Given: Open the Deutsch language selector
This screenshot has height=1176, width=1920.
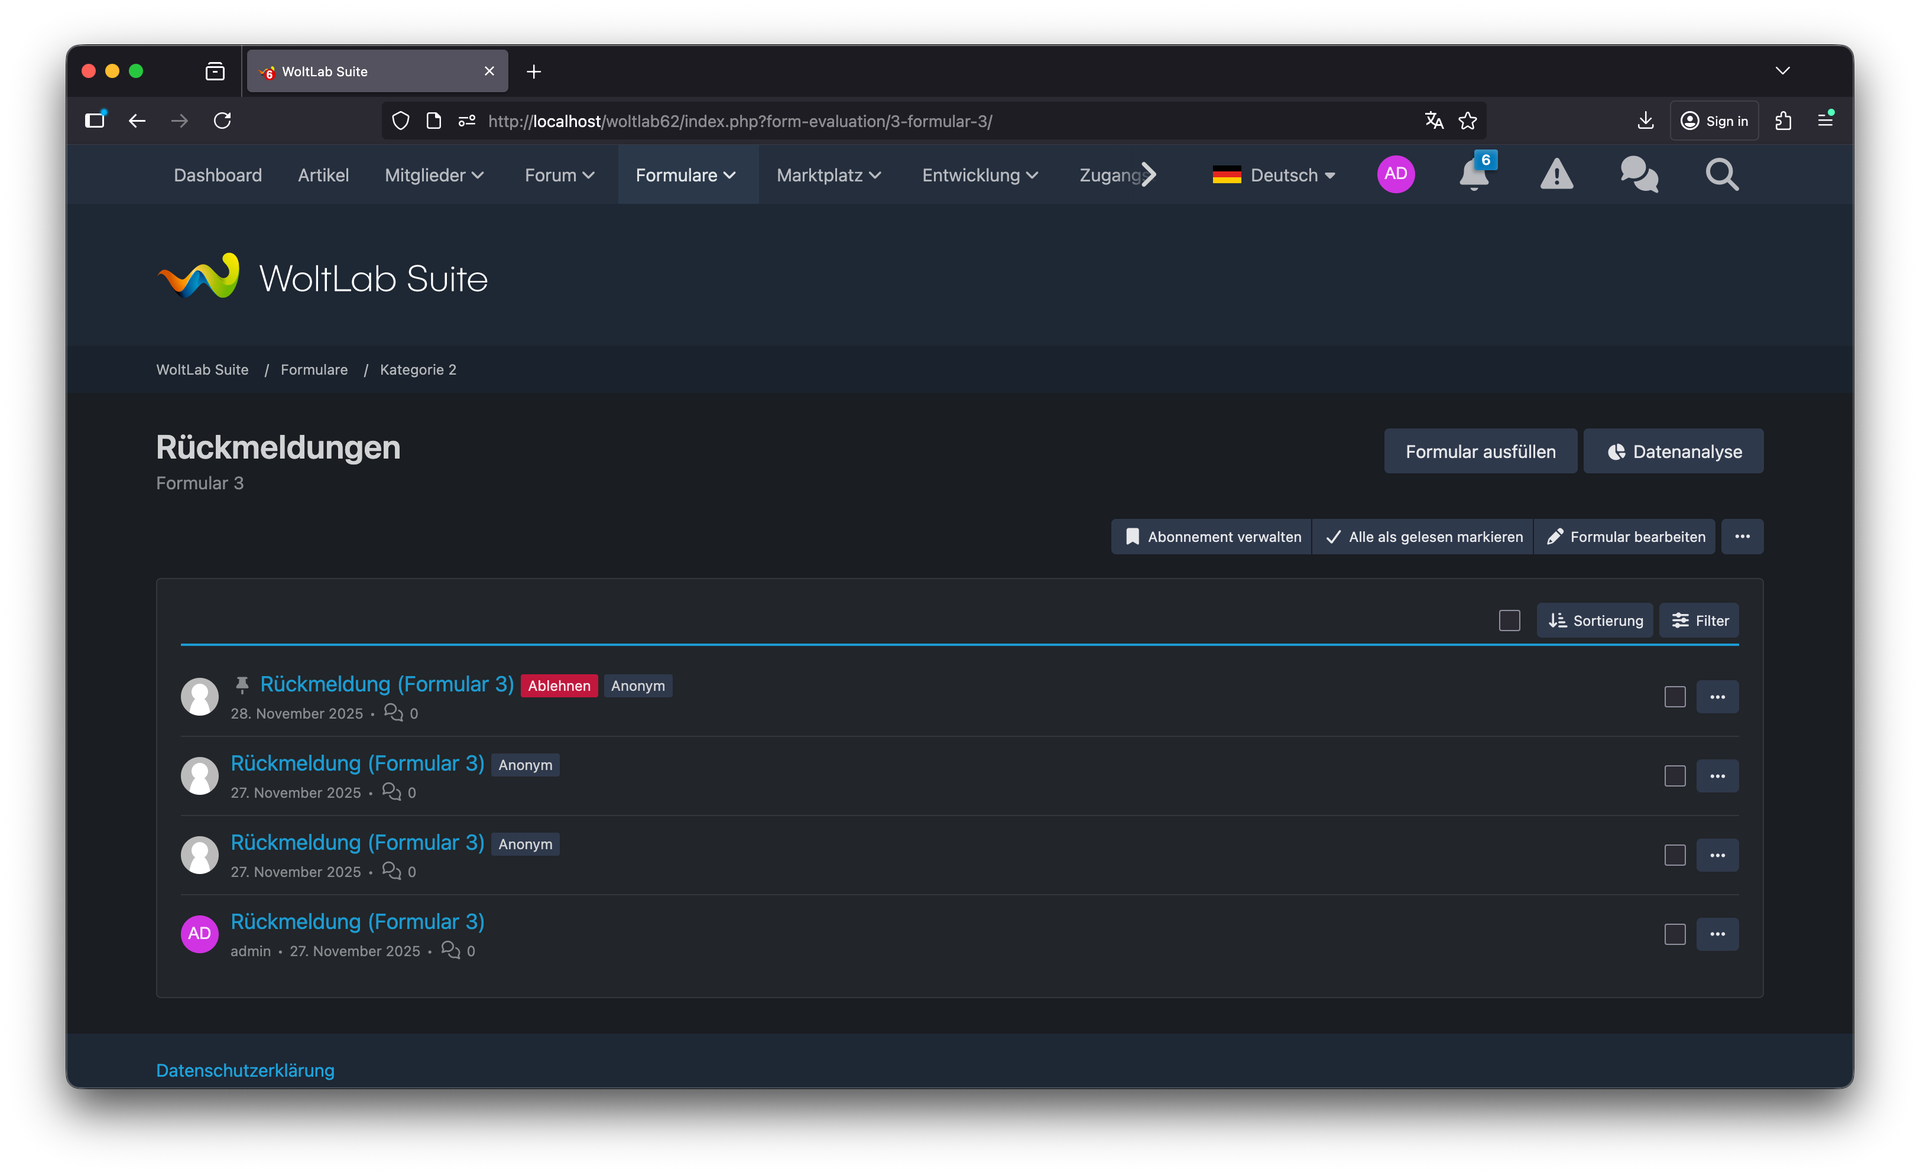Looking at the screenshot, I should [1274, 175].
